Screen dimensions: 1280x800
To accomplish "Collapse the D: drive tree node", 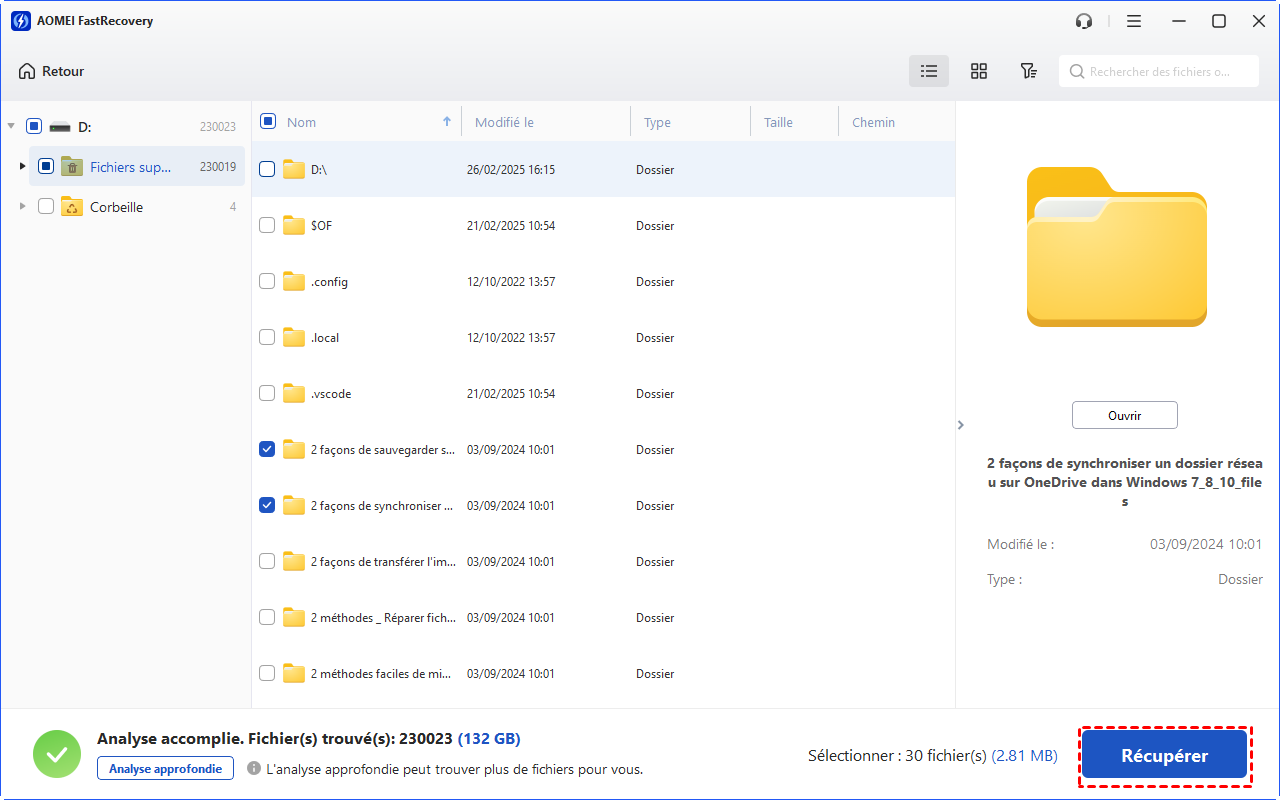I will (x=11, y=127).
